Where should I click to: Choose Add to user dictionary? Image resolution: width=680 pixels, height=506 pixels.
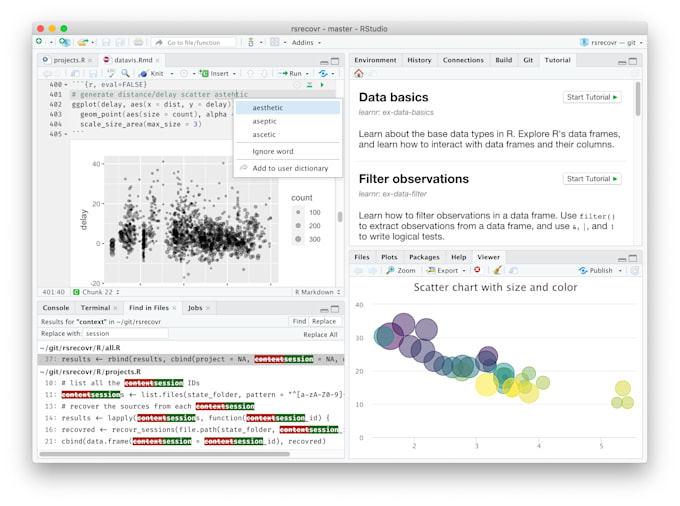288,168
